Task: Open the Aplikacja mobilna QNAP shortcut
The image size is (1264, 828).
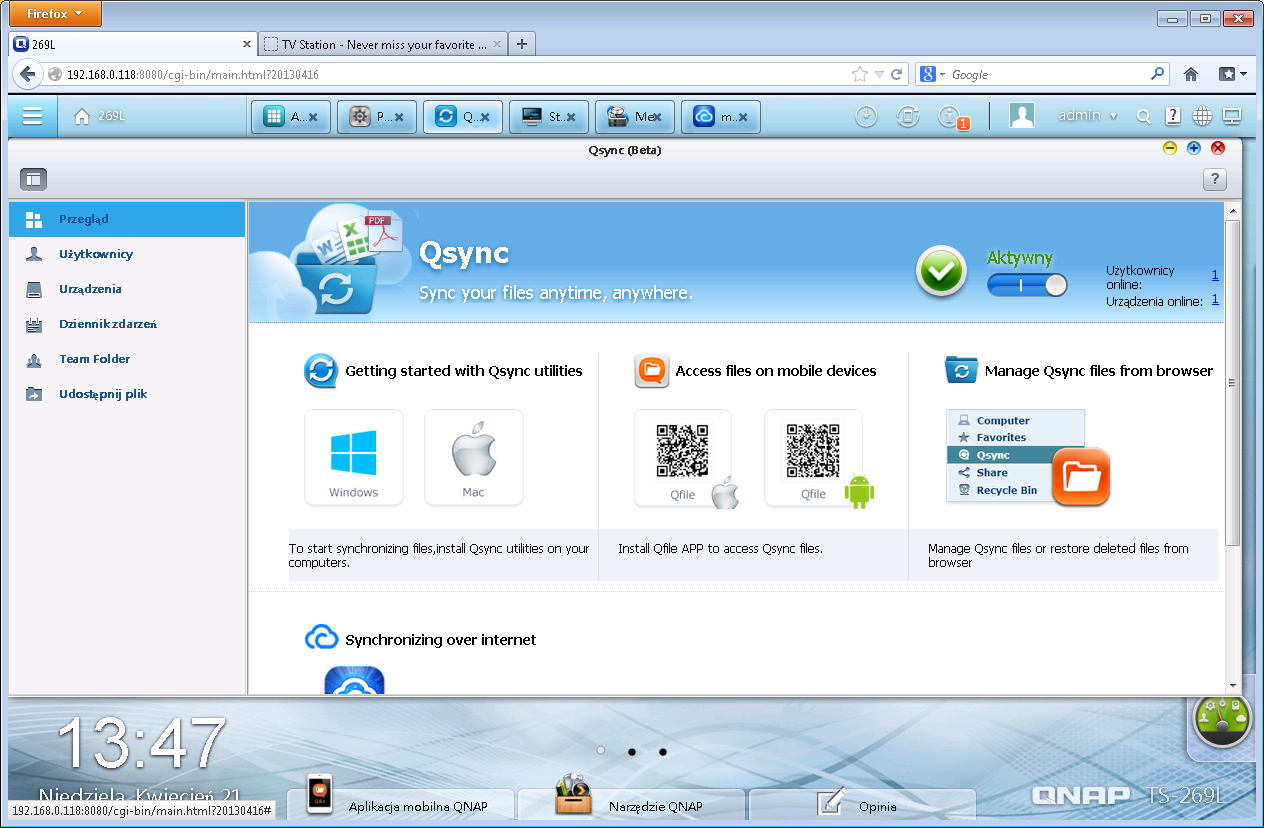Action: pyautogui.click(x=401, y=805)
